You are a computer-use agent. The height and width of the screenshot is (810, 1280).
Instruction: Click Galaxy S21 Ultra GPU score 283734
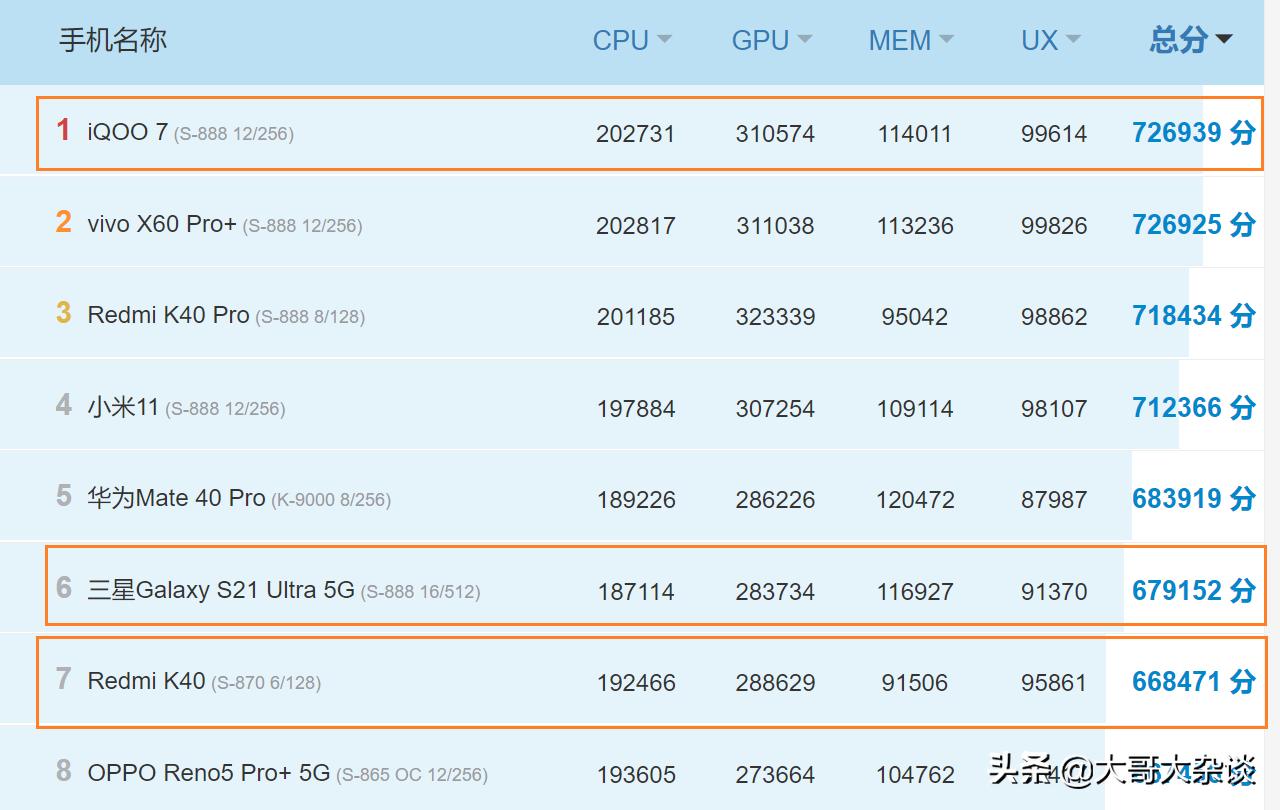point(775,591)
